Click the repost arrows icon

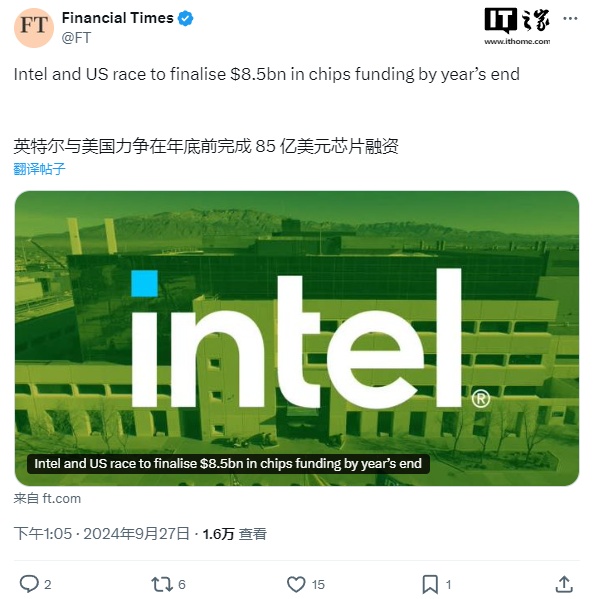tap(162, 584)
